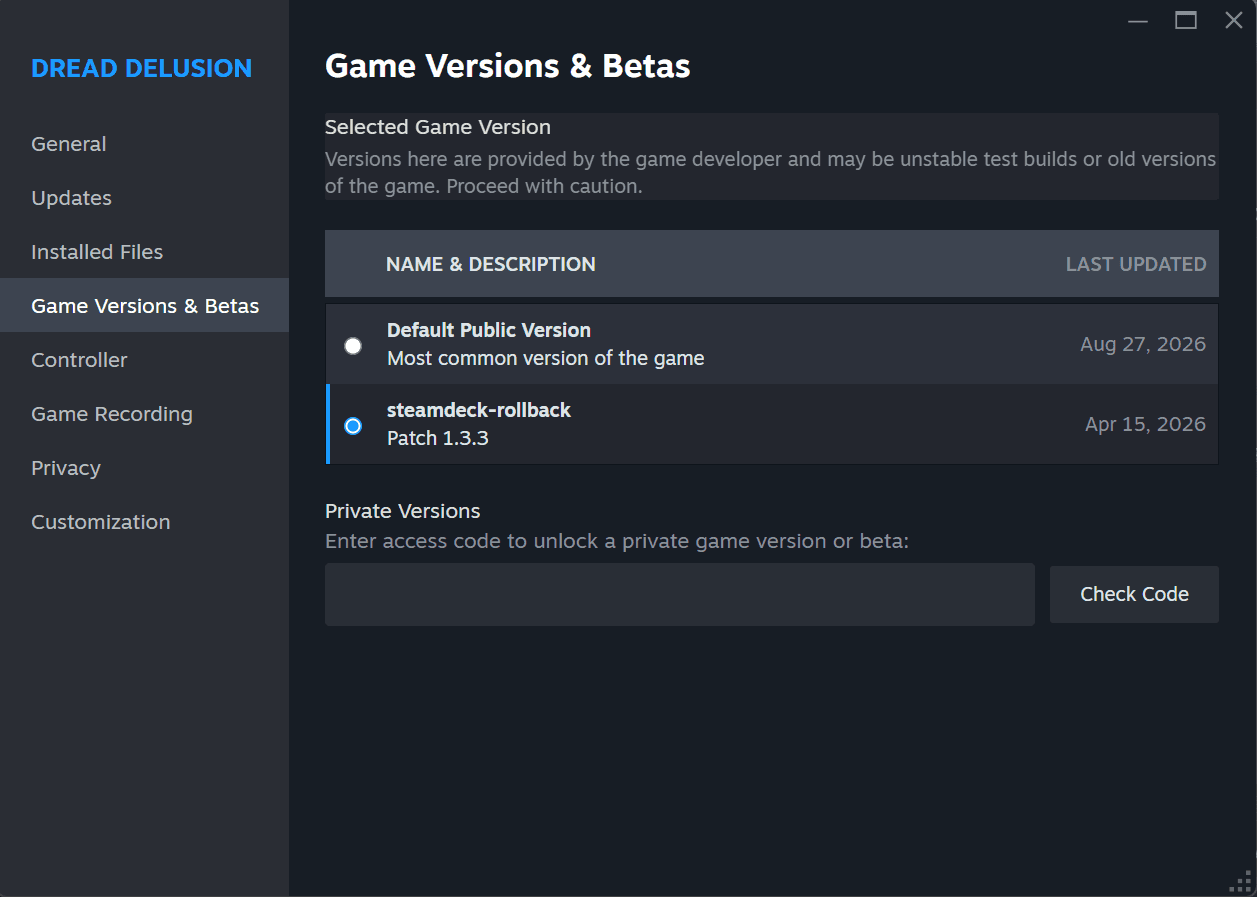Click the 'Apr 15, 2026' date
1257x897 pixels.
[1146, 425]
